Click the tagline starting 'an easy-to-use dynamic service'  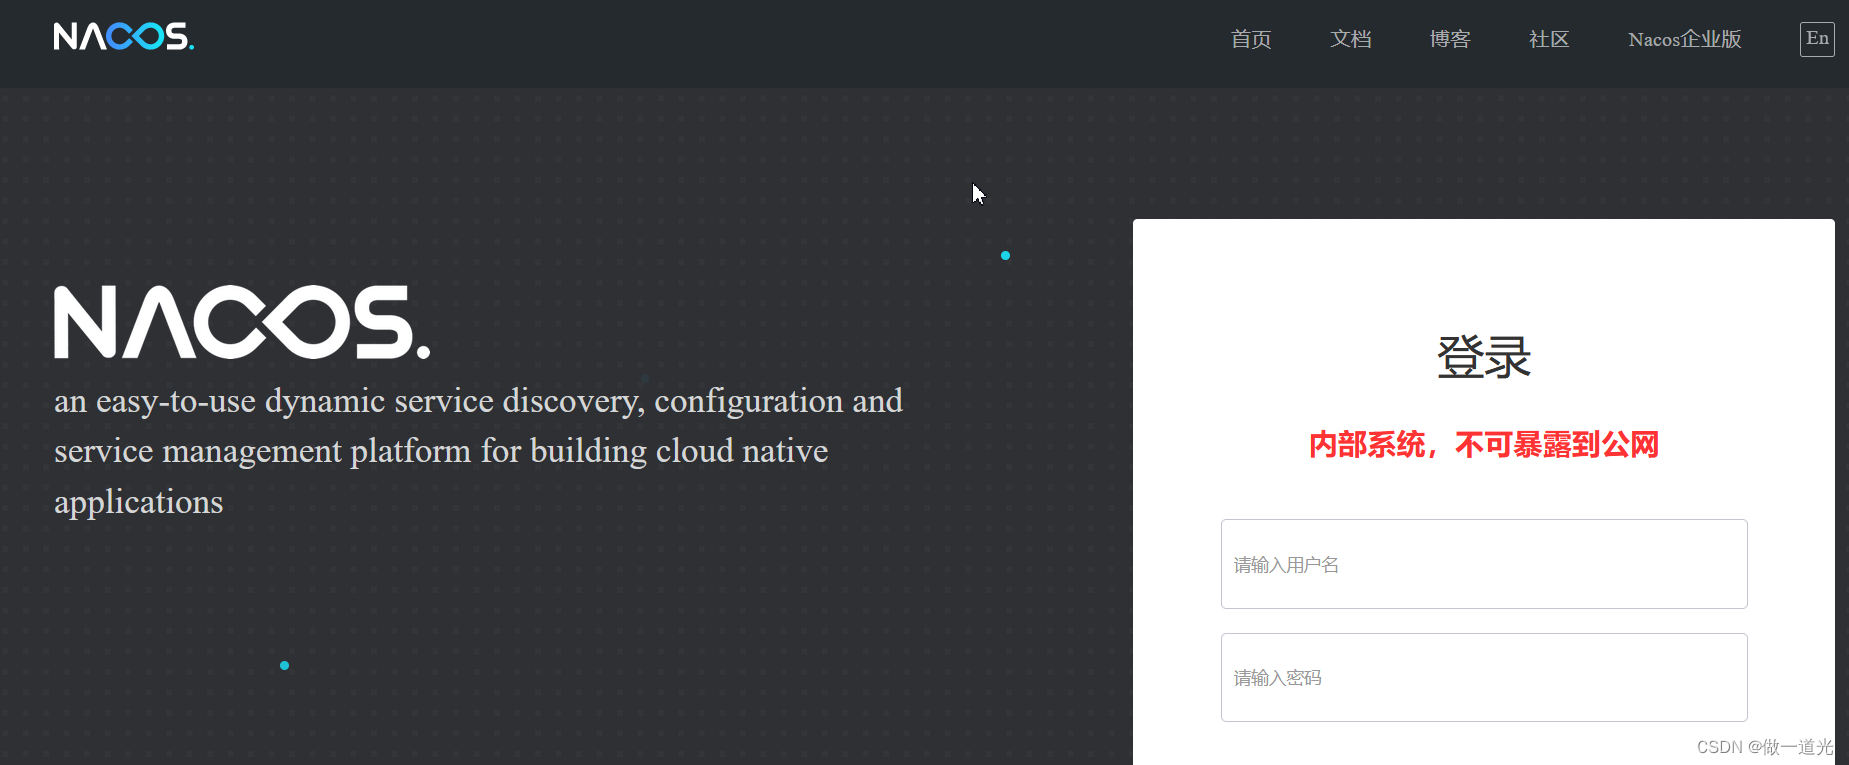(479, 451)
